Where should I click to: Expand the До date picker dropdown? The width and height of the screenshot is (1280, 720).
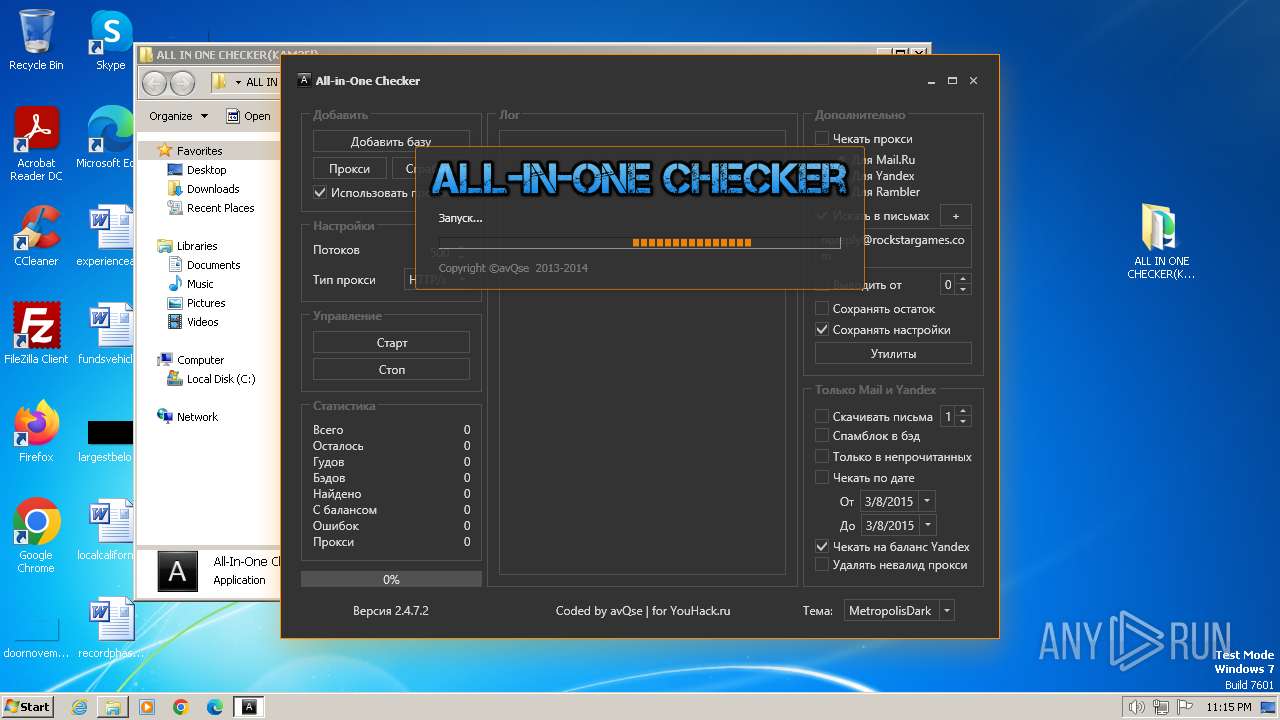(927, 525)
